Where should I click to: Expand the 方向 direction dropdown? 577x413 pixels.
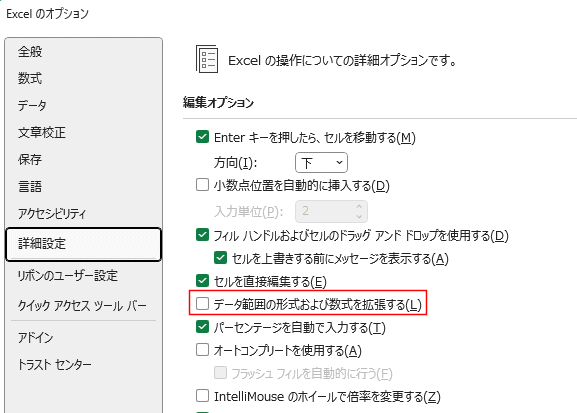click(321, 162)
